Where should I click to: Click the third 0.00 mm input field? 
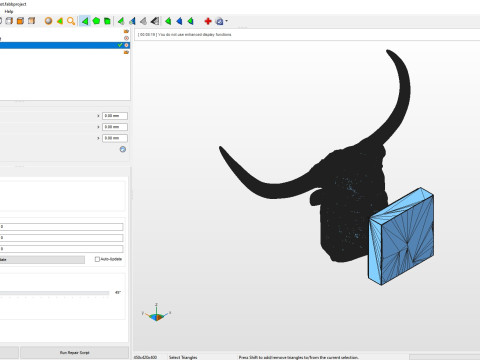(x=115, y=138)
